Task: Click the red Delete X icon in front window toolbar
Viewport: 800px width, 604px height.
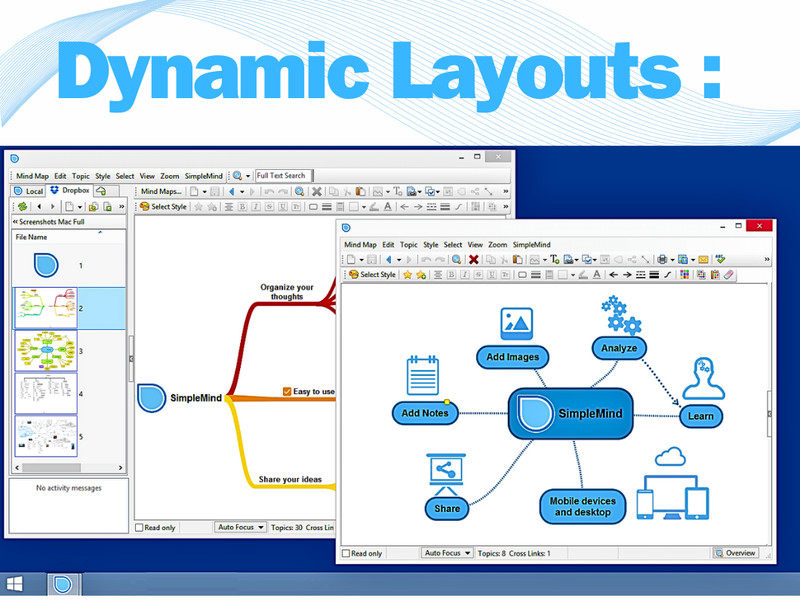Action: (x=473, y=259)
